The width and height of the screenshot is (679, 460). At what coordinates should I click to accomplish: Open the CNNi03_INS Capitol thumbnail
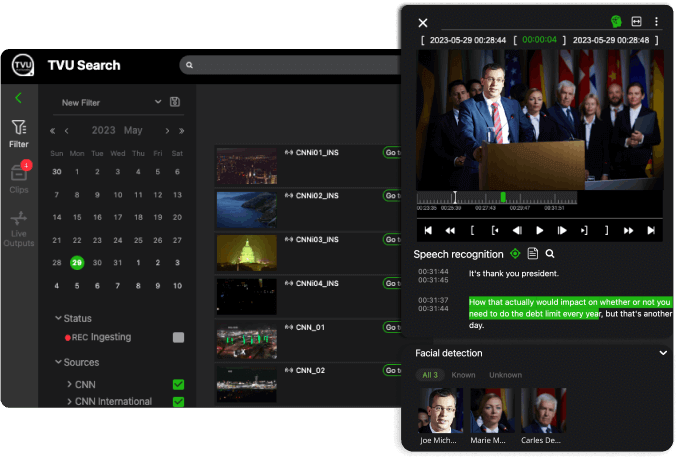[246, 253]
